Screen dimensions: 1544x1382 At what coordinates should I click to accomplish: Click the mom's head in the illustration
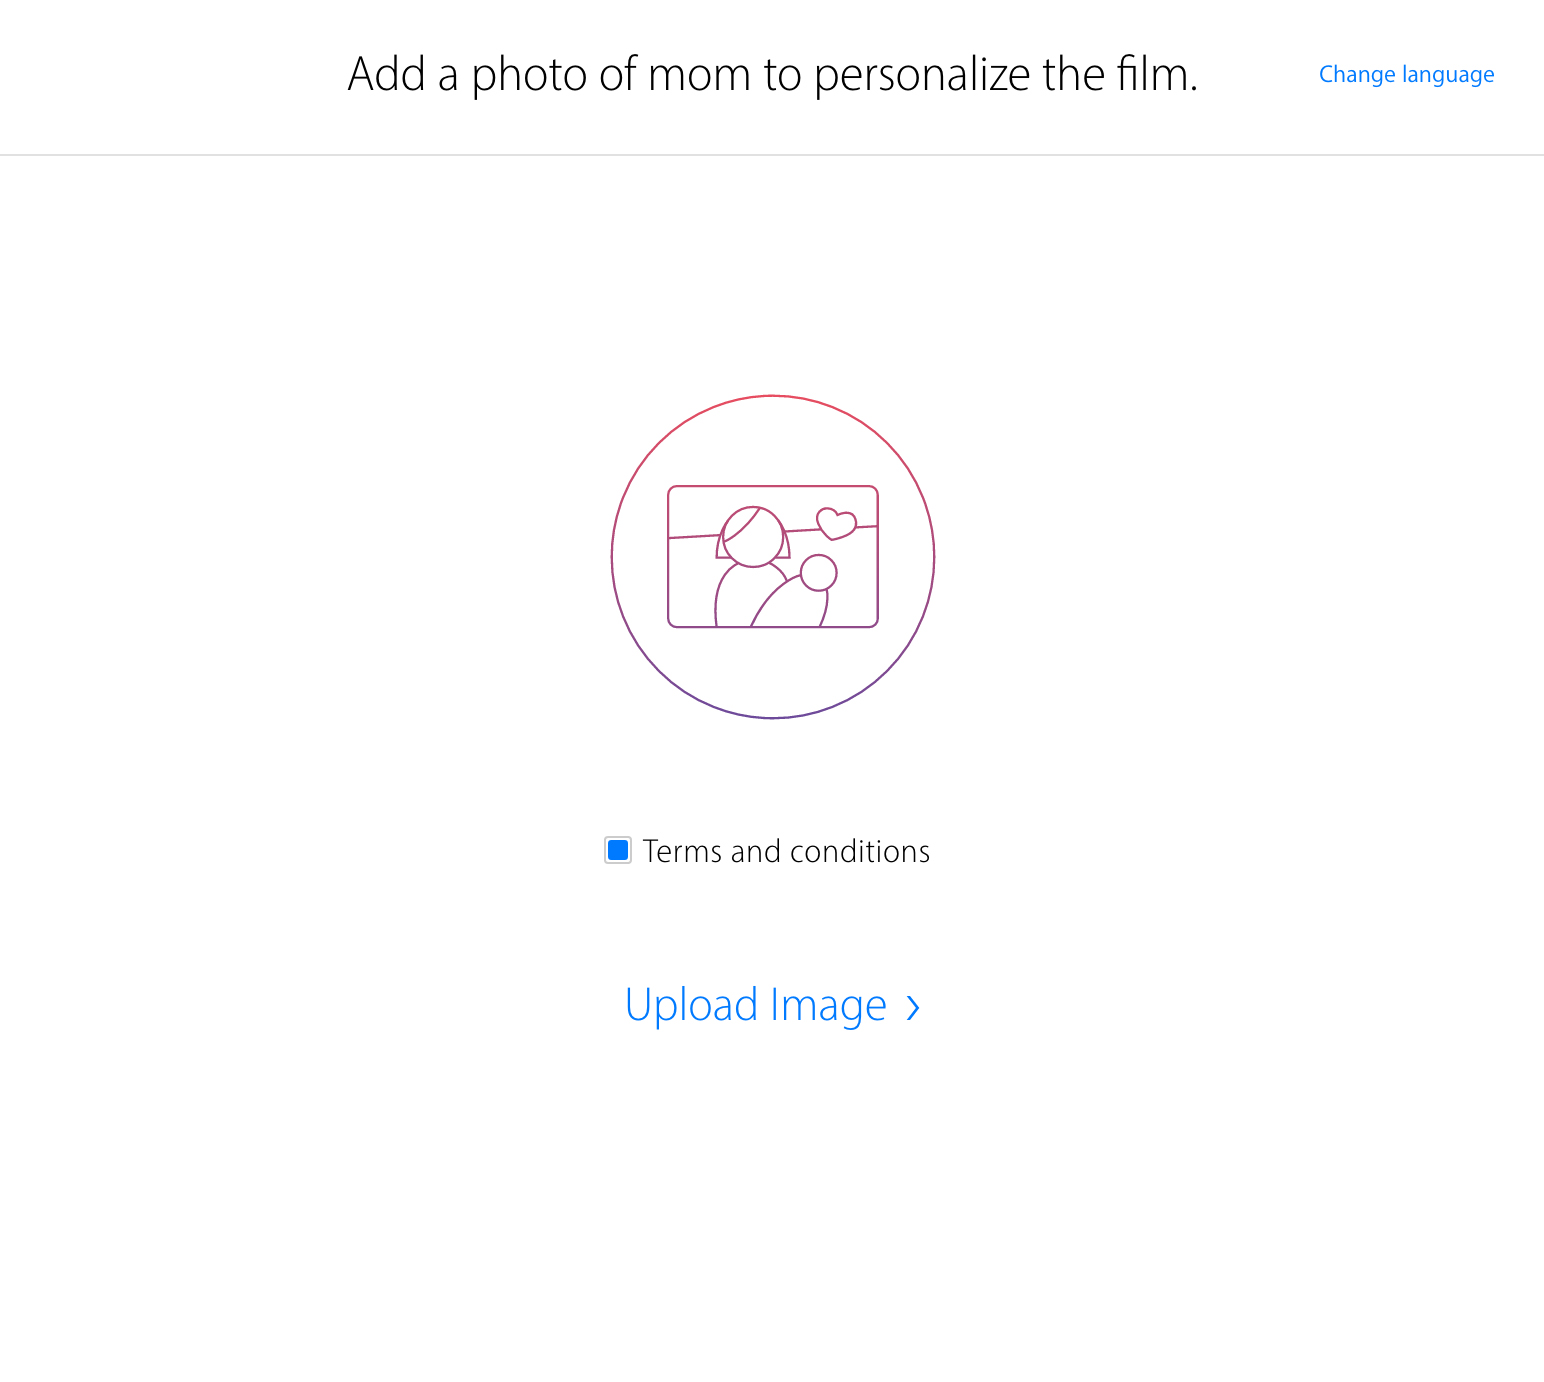coord(753,537)
